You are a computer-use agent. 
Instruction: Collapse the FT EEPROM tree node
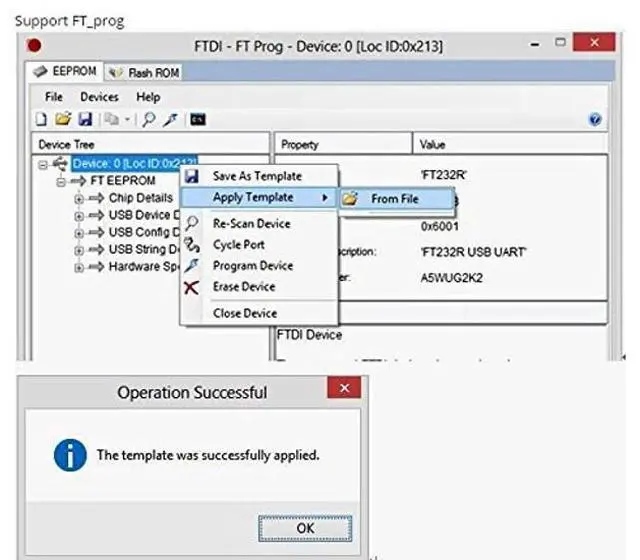pos(61,181)
